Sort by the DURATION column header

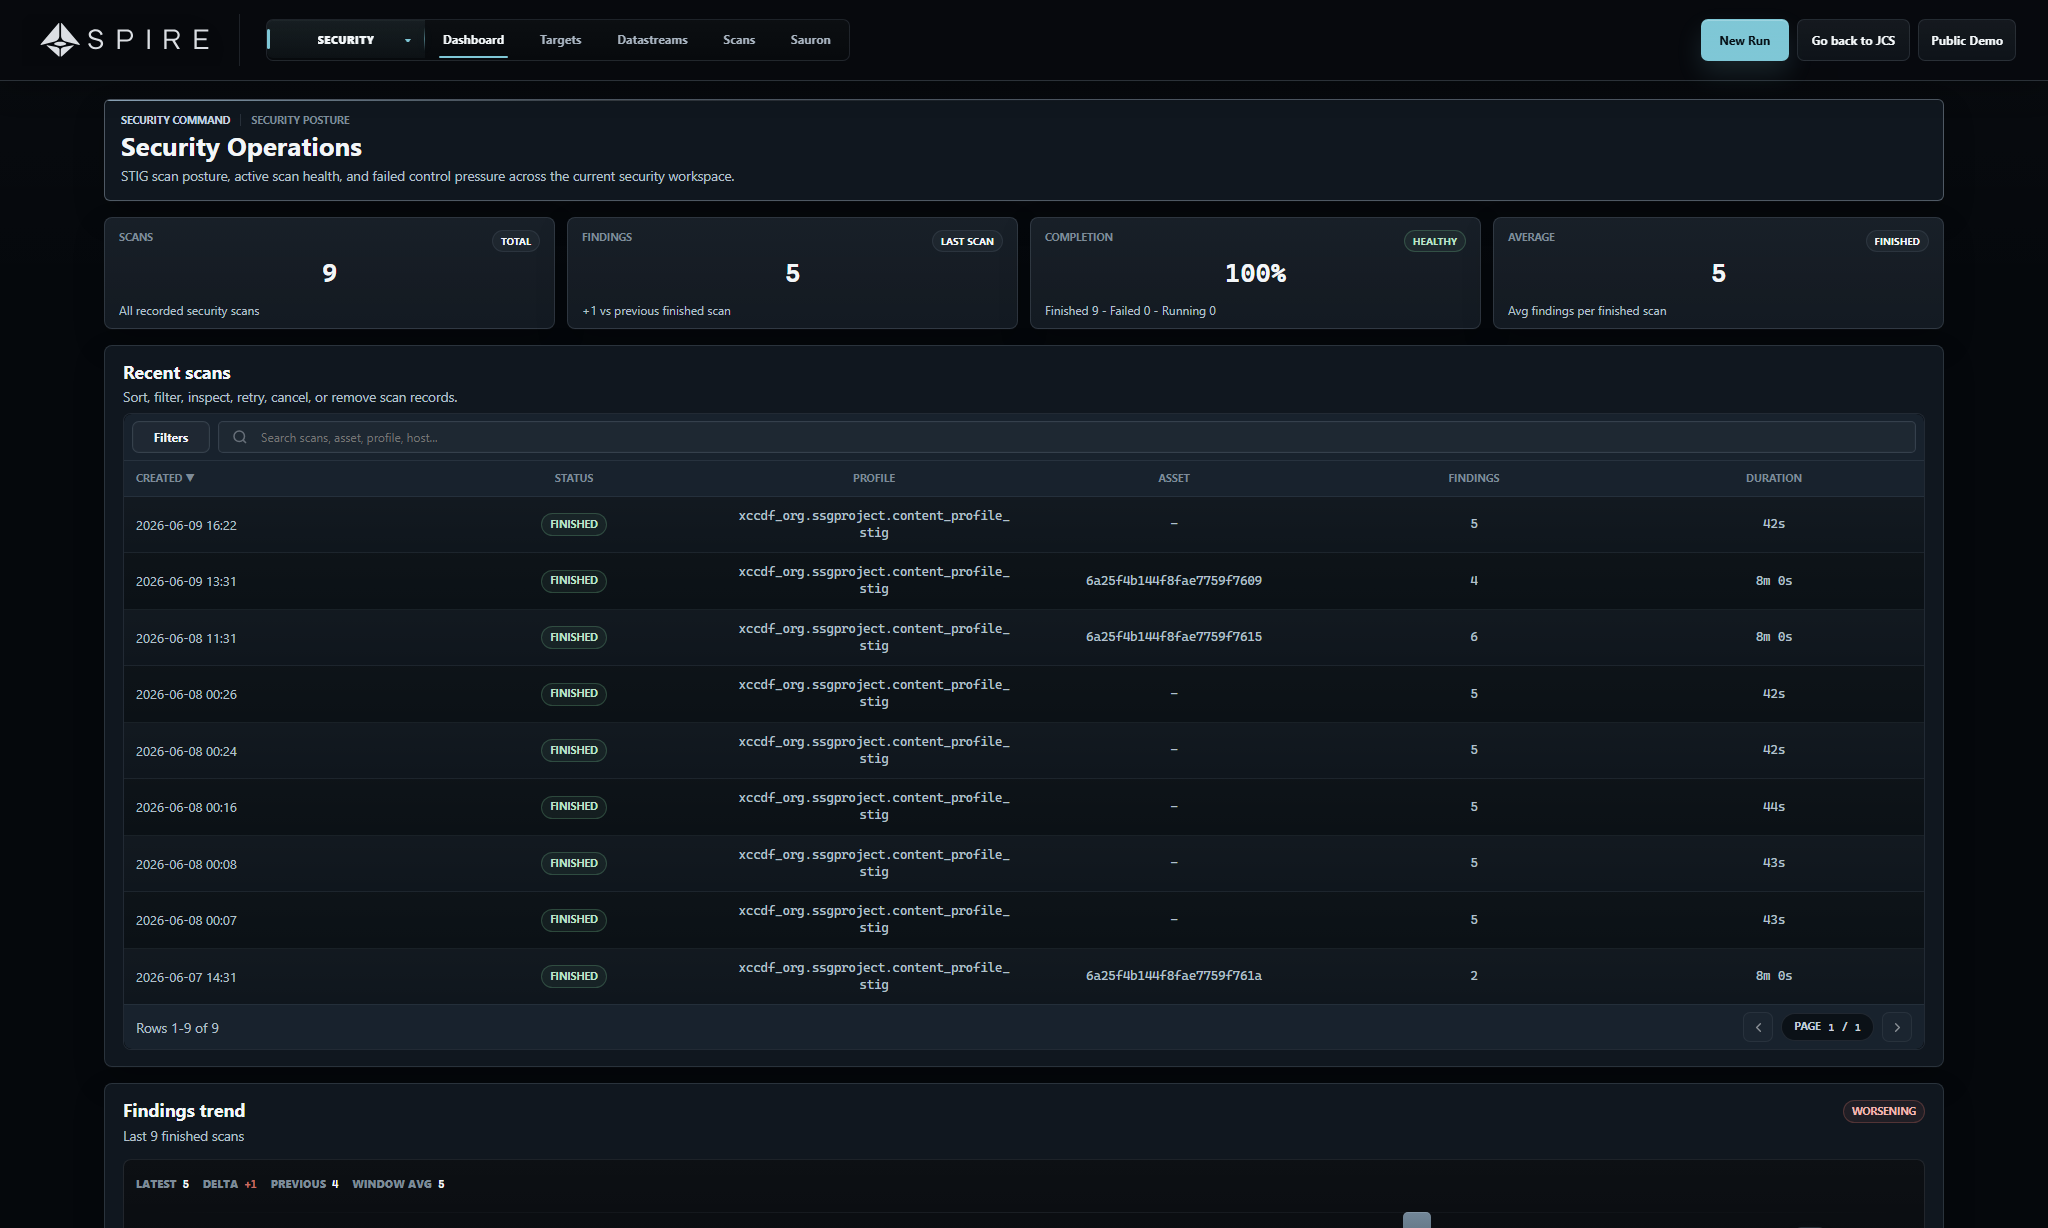(1774, 478)
